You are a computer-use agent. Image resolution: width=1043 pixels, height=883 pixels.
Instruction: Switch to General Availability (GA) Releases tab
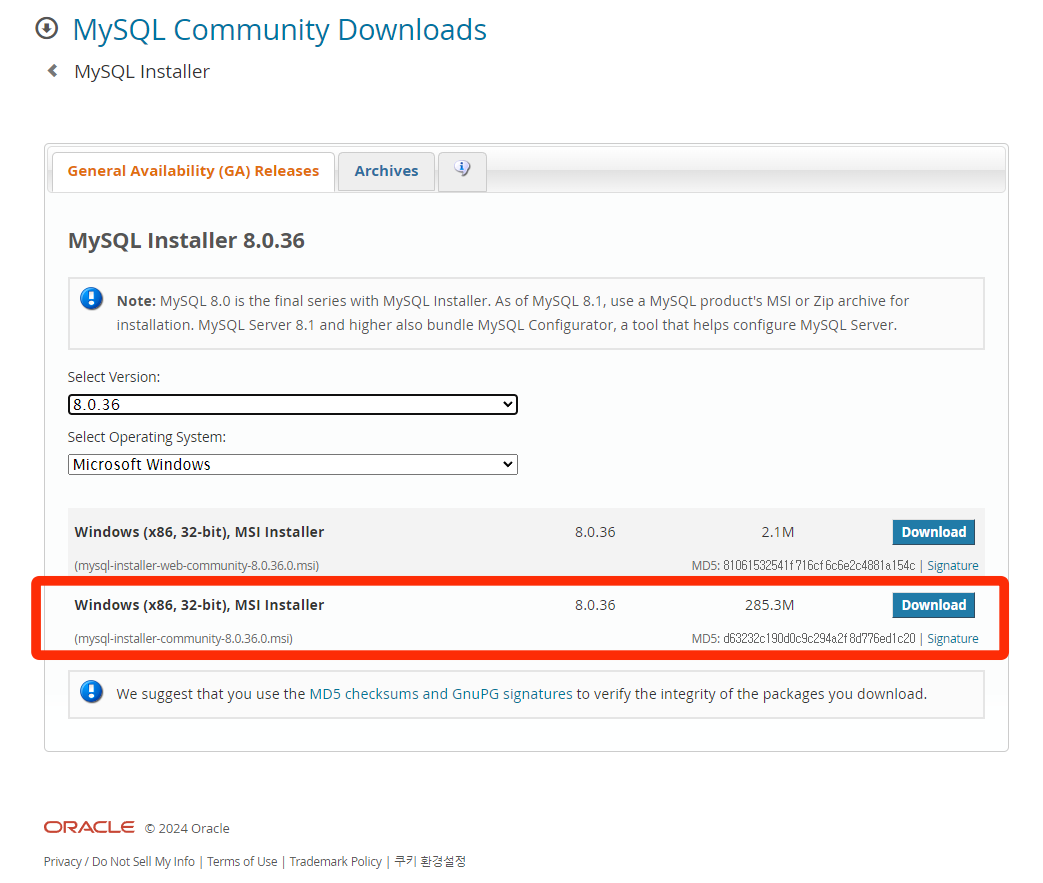(193, 171)
